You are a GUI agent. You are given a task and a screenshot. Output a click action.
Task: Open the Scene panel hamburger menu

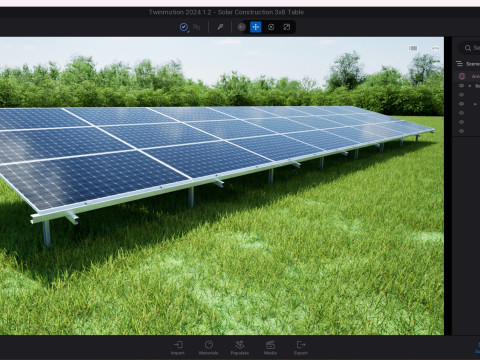(x=459, y=64)
